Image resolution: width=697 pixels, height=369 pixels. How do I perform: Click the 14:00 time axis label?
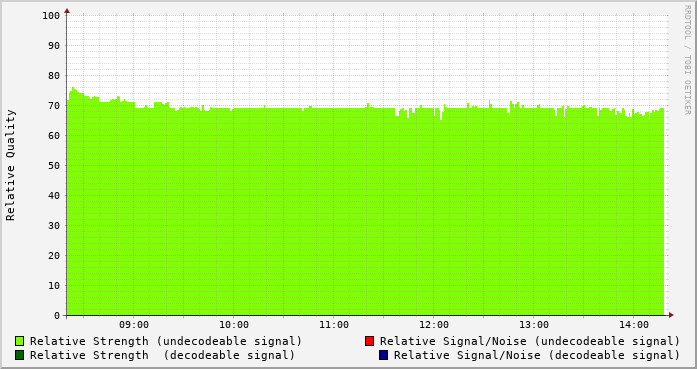[634, 325]
